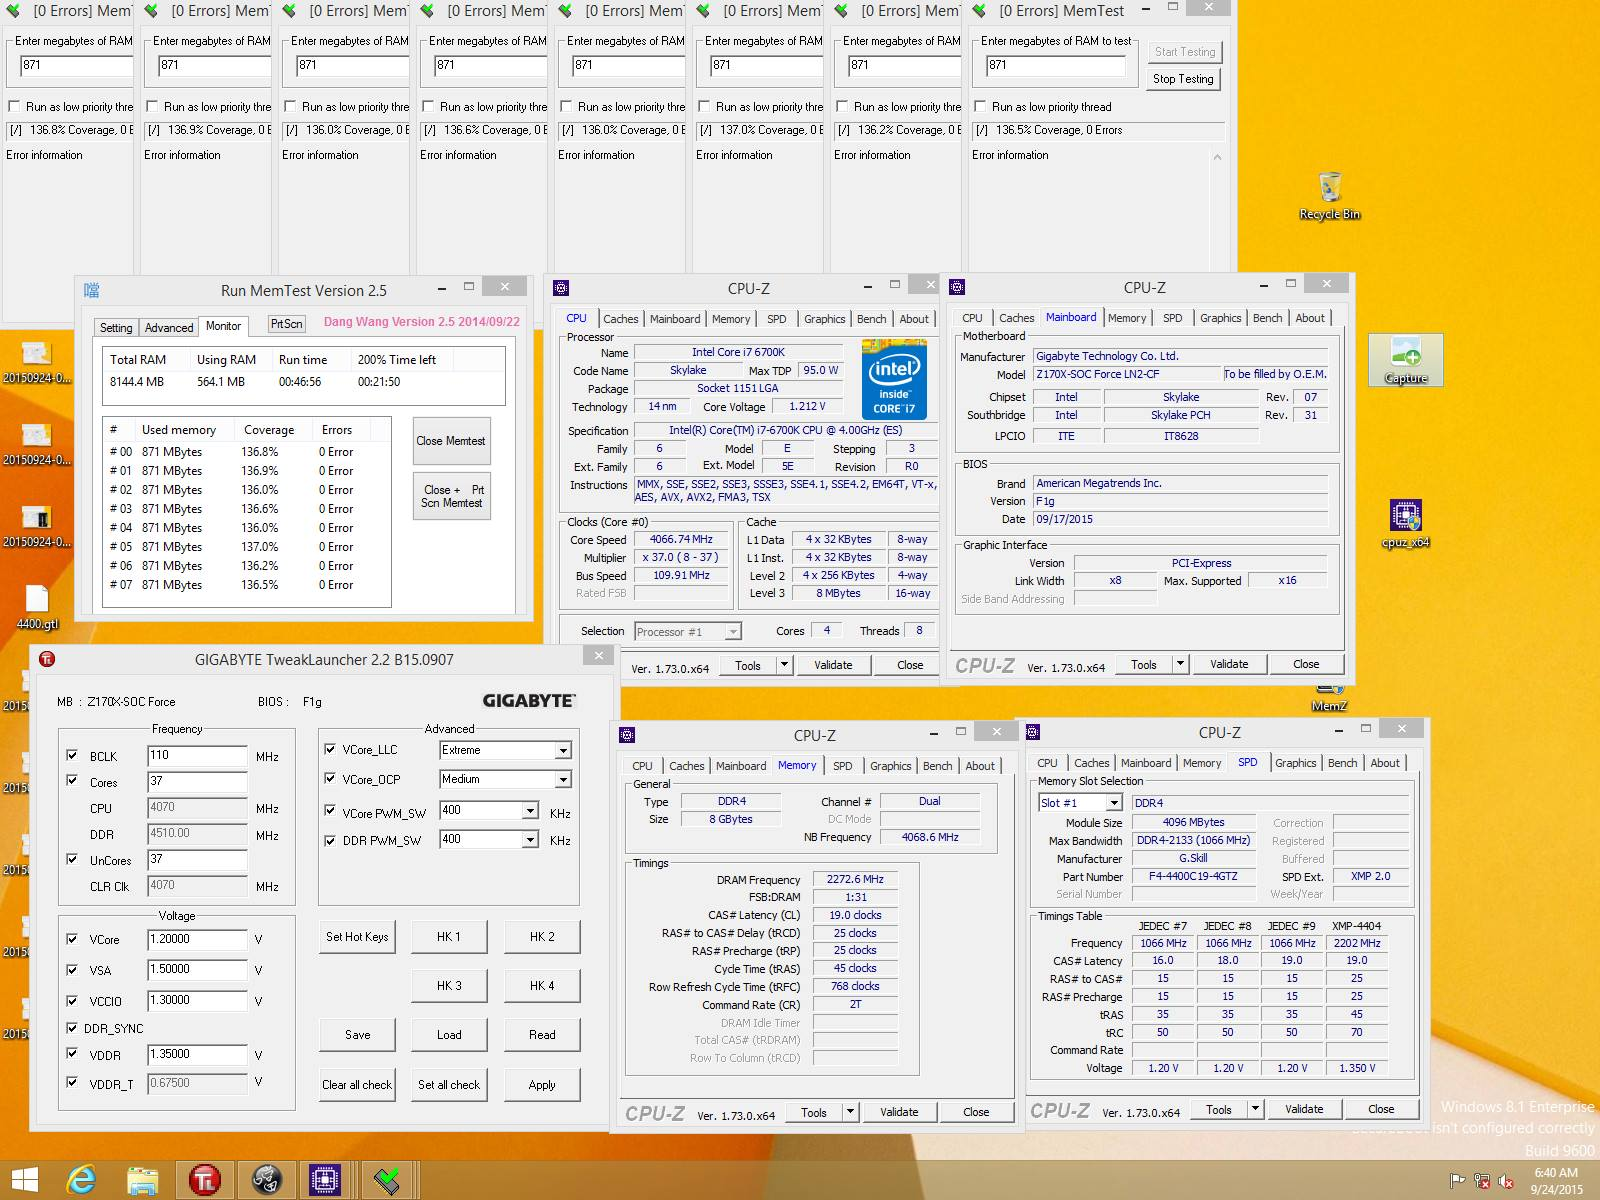Click the Windows Start button

(x=24, y=1180)
